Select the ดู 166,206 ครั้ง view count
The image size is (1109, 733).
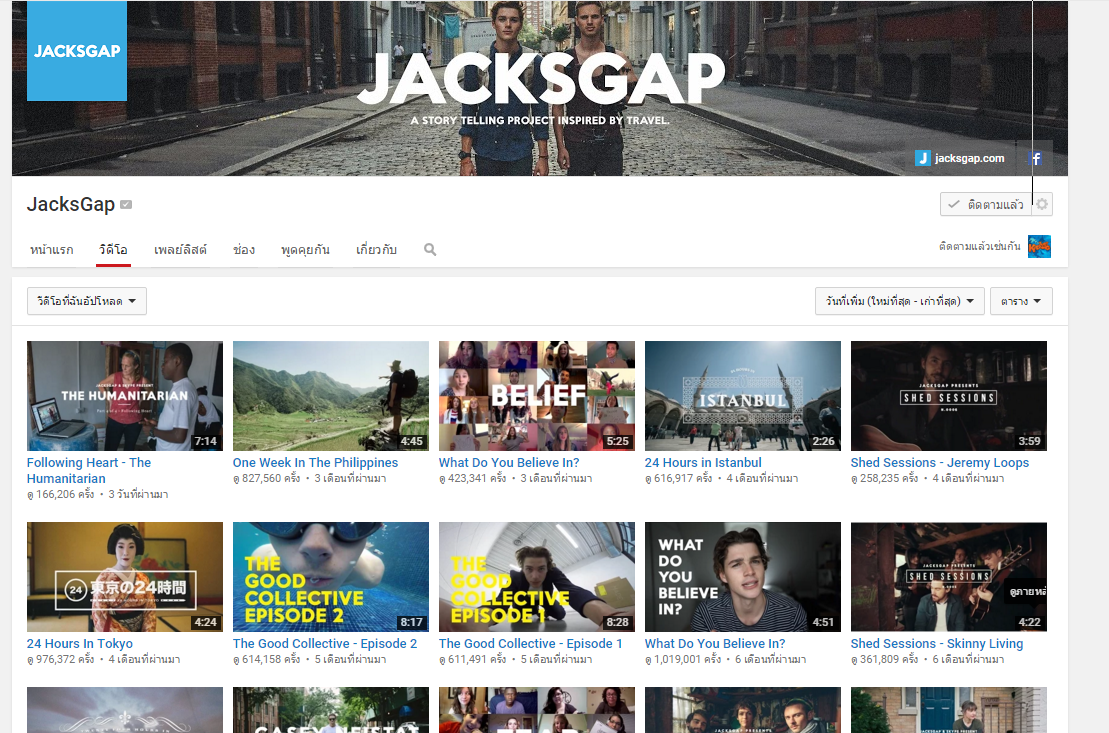click(x=60, y=495)
